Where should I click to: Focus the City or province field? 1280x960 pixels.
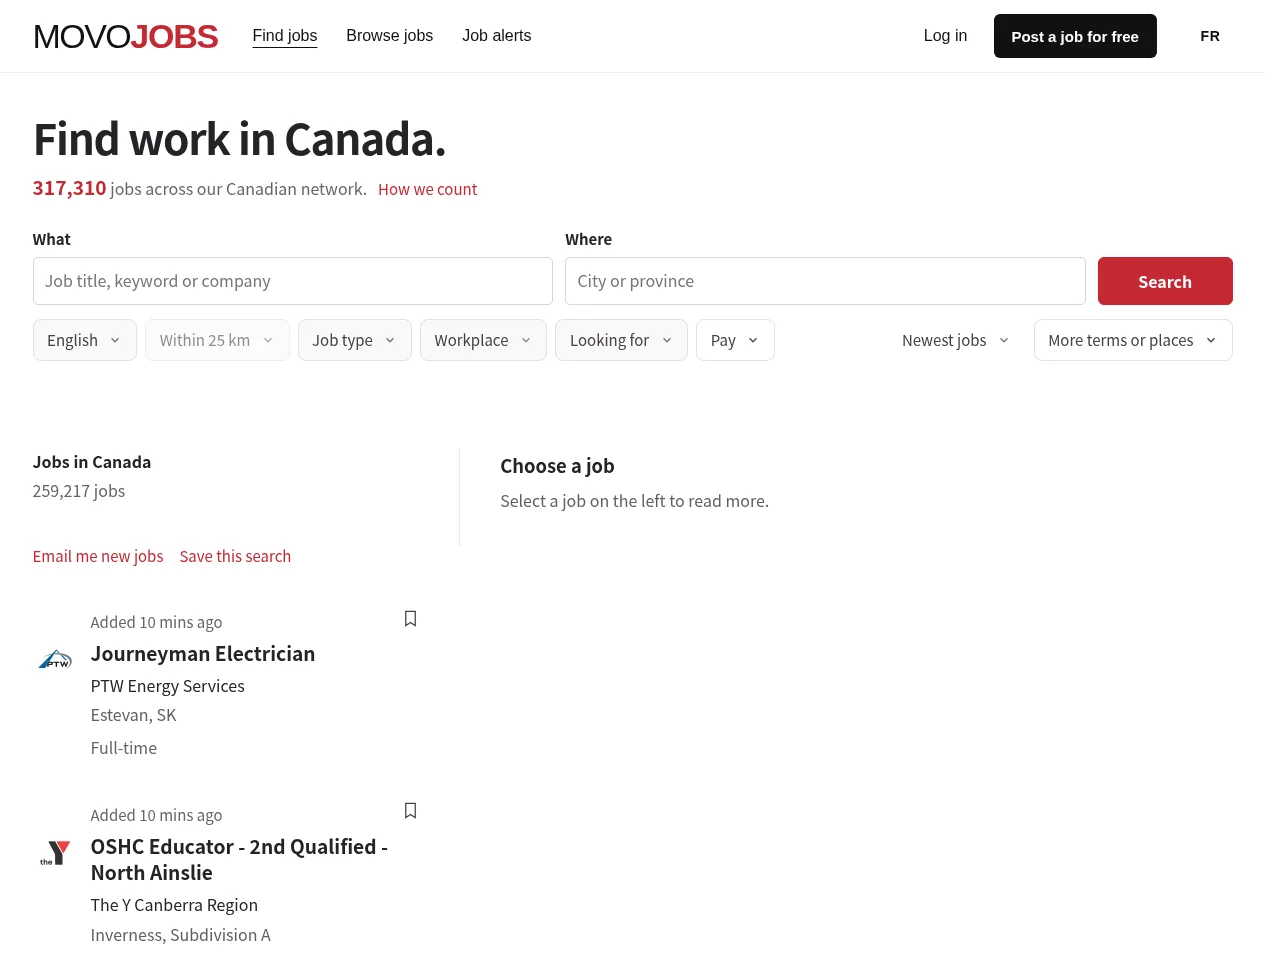(825, 281)
